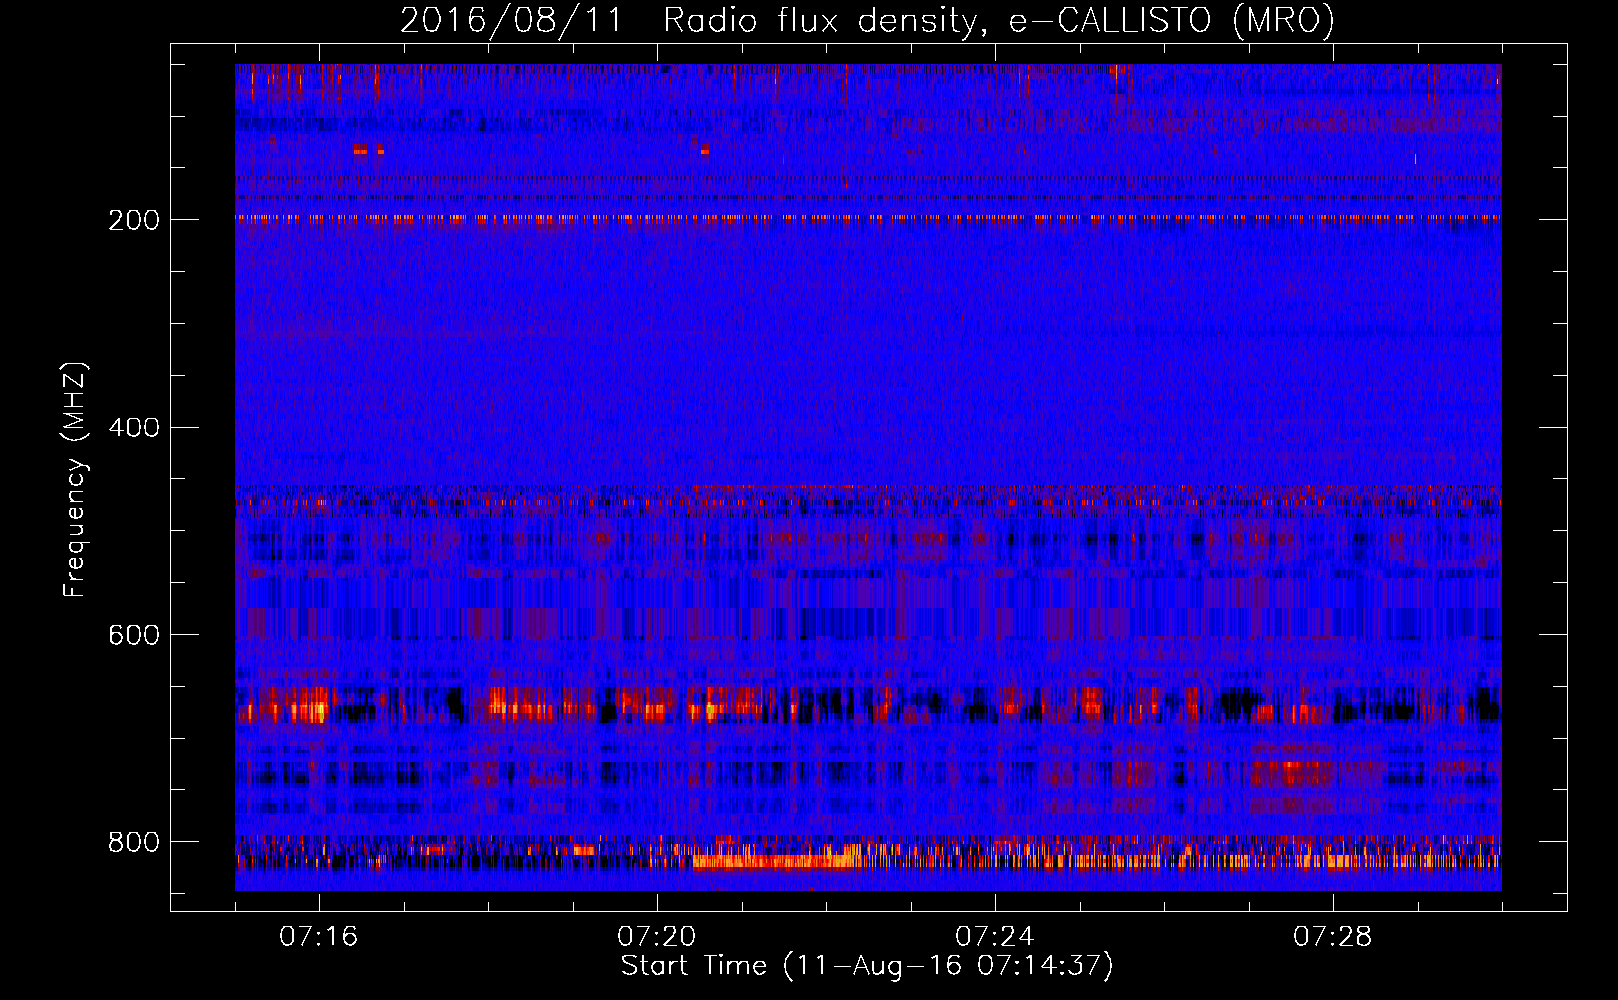The image size is (1618, 1000).
Task: Pick the "800" frequency tick label
Action: point(134,842)
